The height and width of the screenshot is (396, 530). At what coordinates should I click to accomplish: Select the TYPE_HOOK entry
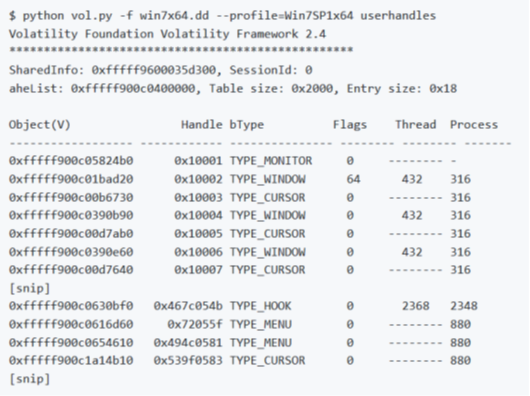261,306
